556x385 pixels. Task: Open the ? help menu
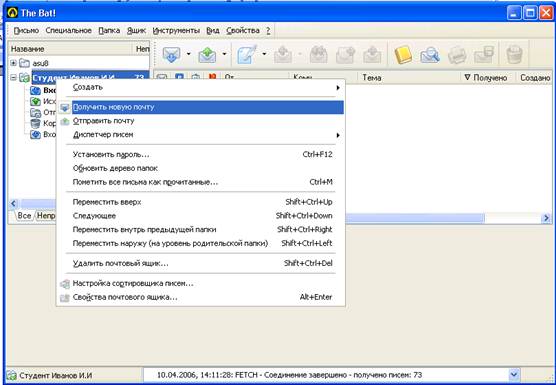pos(268,31)
